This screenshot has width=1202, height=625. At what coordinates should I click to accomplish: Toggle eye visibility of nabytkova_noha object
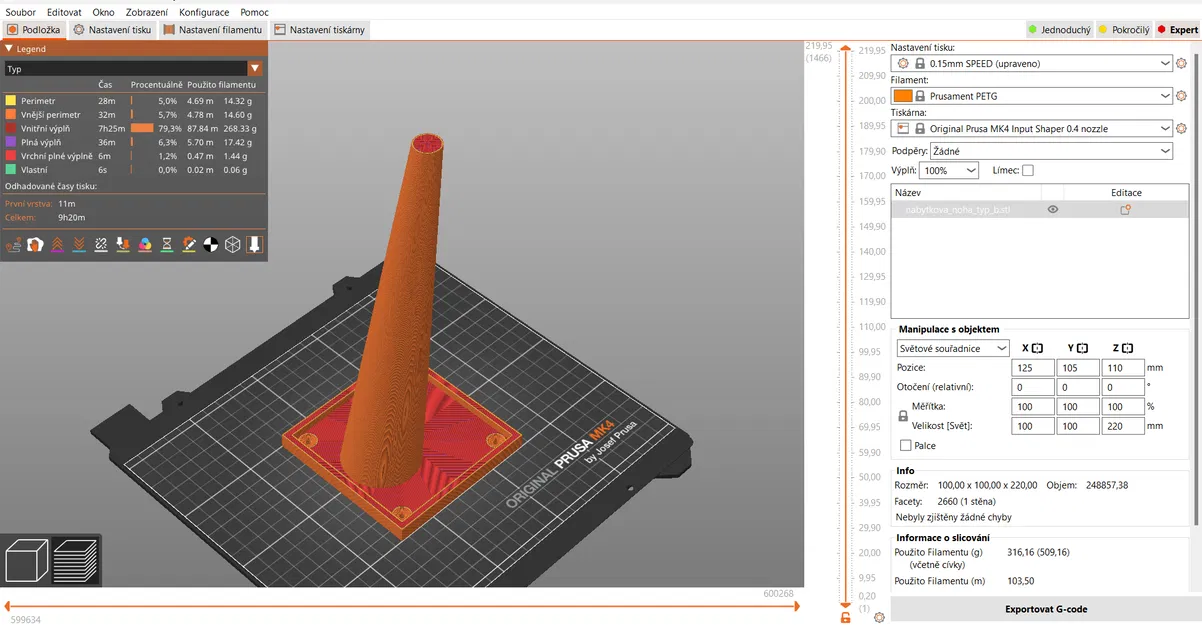(x=1052, y=210)
